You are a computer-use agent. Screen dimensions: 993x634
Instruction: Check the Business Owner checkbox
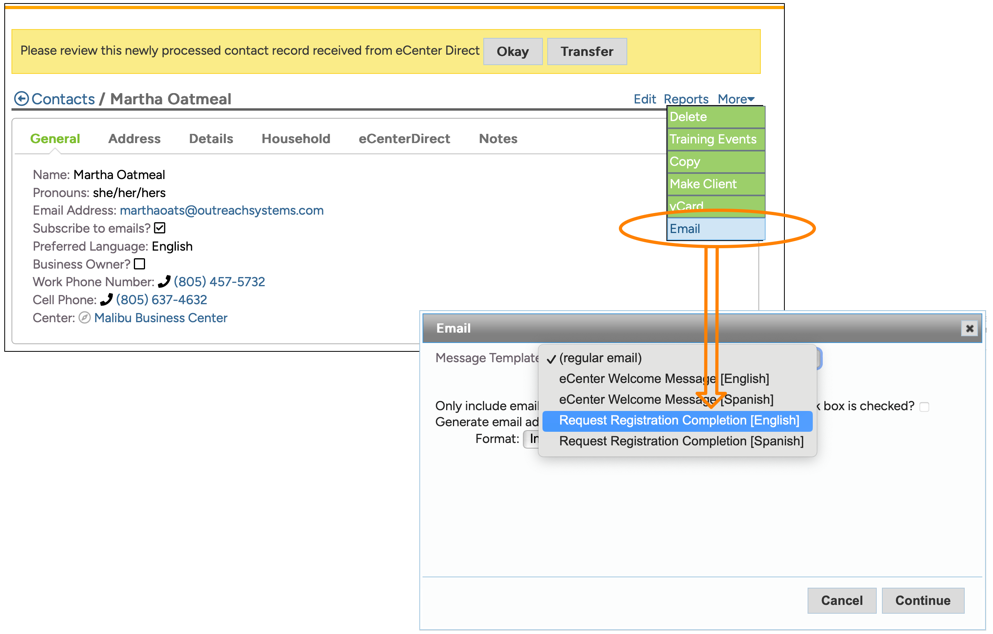(x=140, y=264)
